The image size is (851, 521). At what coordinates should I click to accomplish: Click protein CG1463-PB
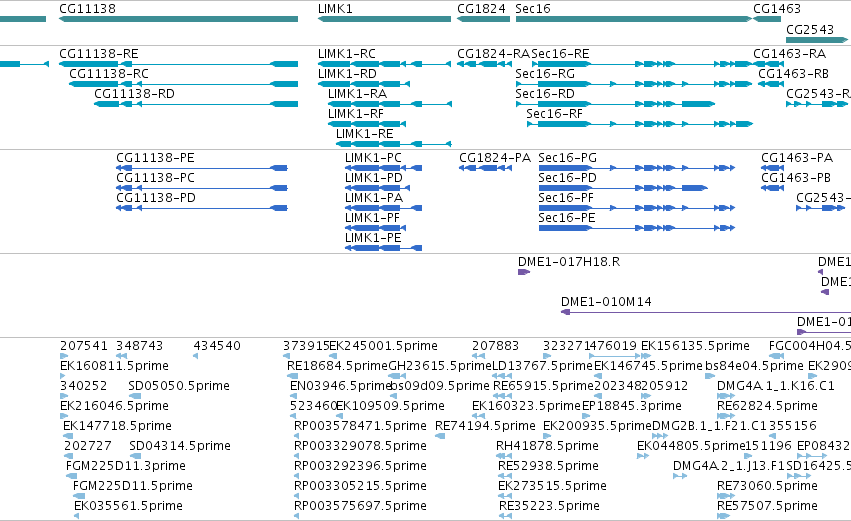pos(772,188)
